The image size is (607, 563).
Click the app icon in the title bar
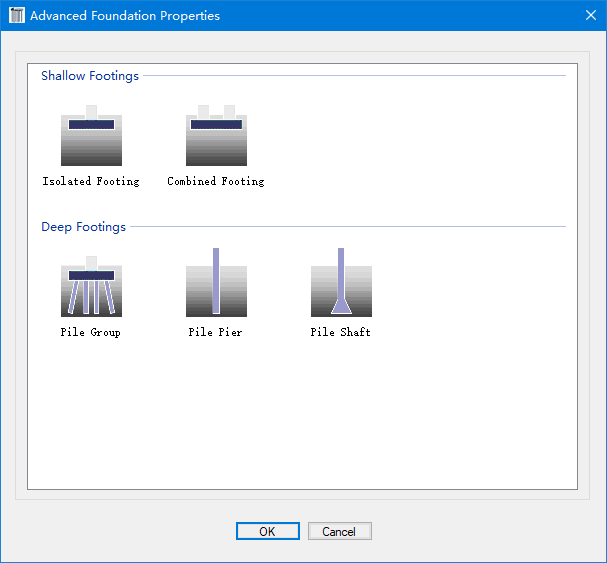pos(16,16)
